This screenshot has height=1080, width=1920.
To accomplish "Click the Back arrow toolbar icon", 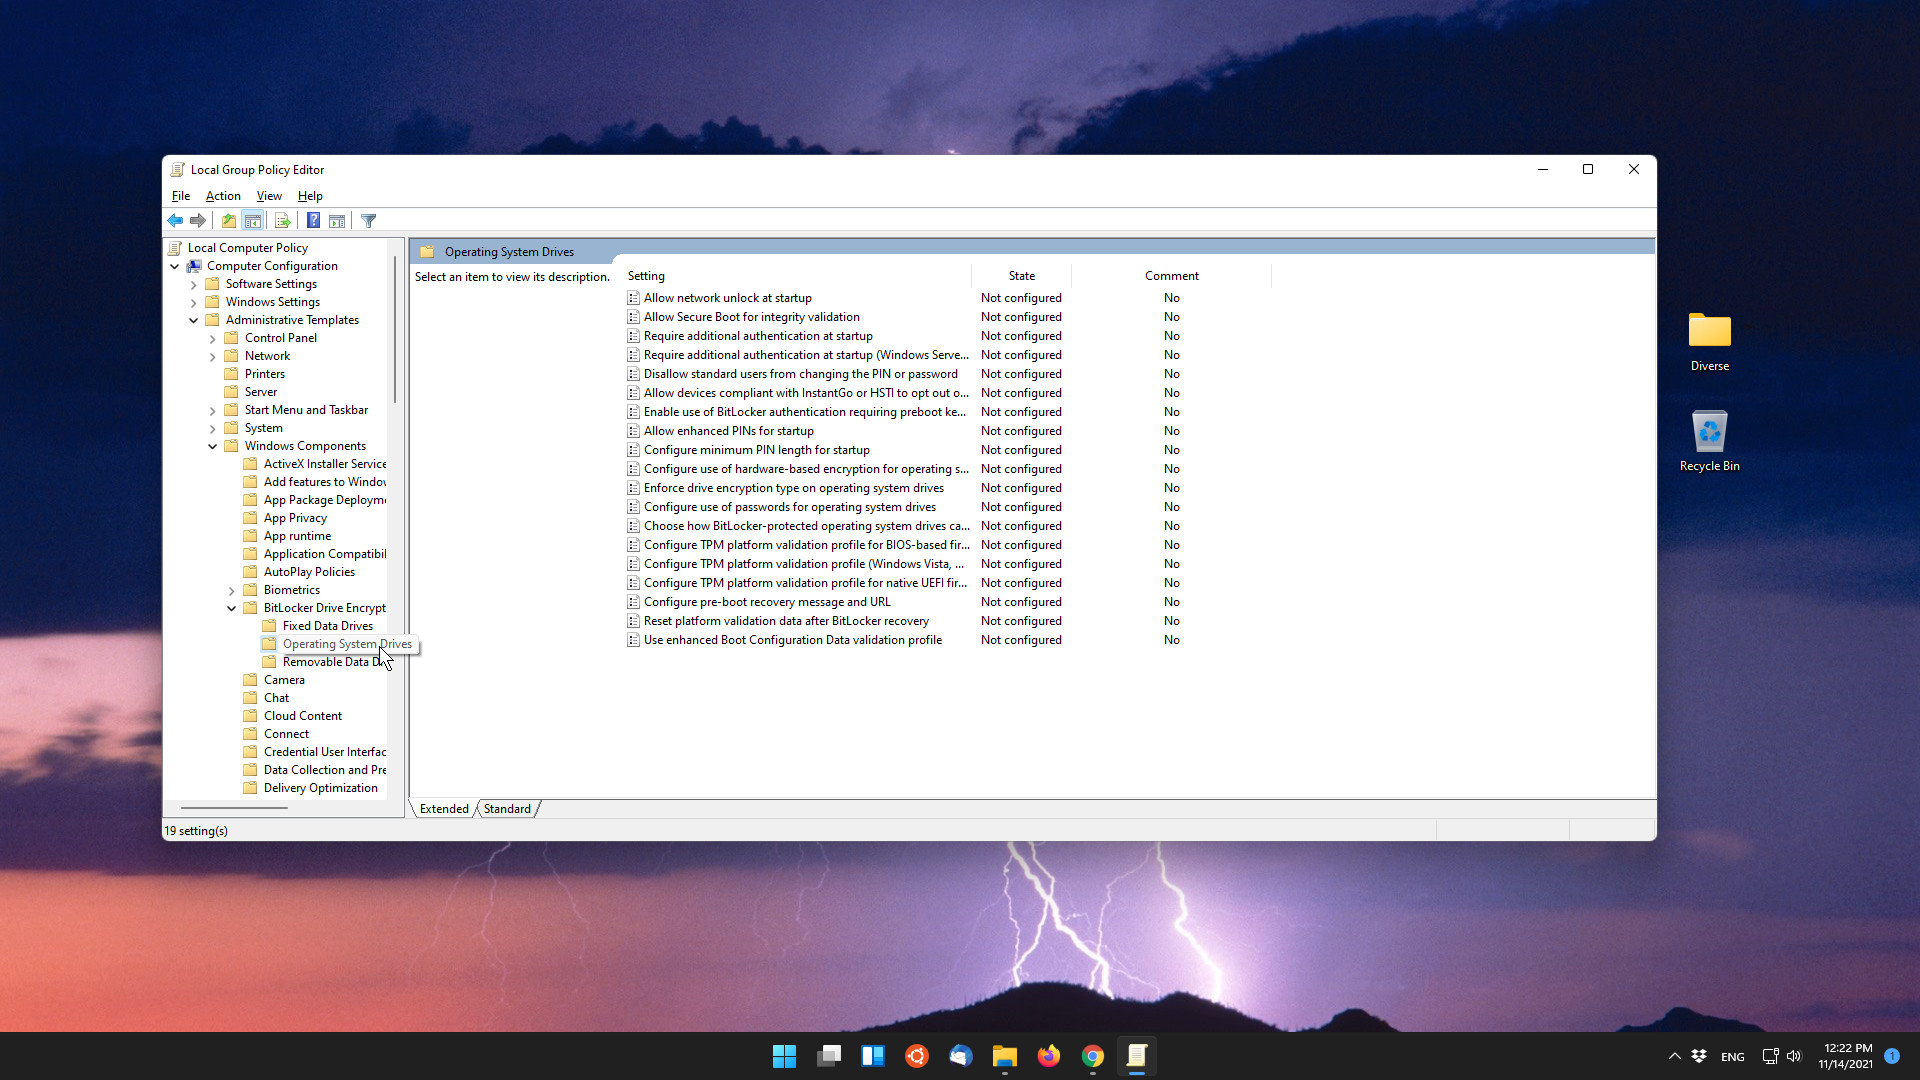I will click(175, 221).
